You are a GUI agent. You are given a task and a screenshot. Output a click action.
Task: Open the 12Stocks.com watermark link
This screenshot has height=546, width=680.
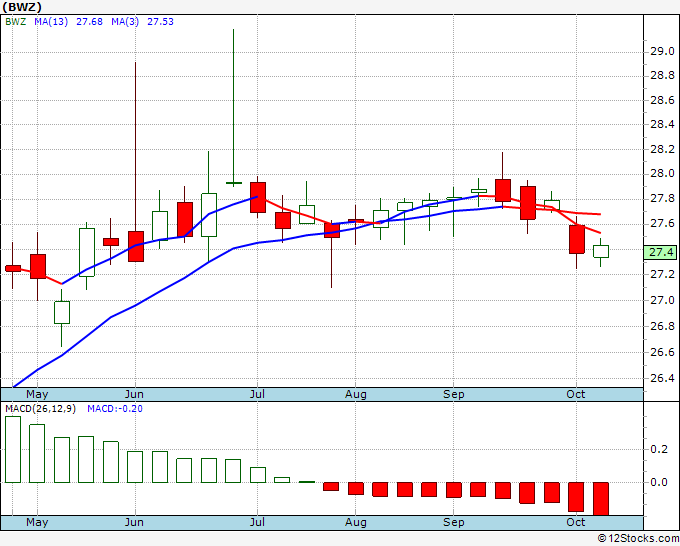[638, 538]
